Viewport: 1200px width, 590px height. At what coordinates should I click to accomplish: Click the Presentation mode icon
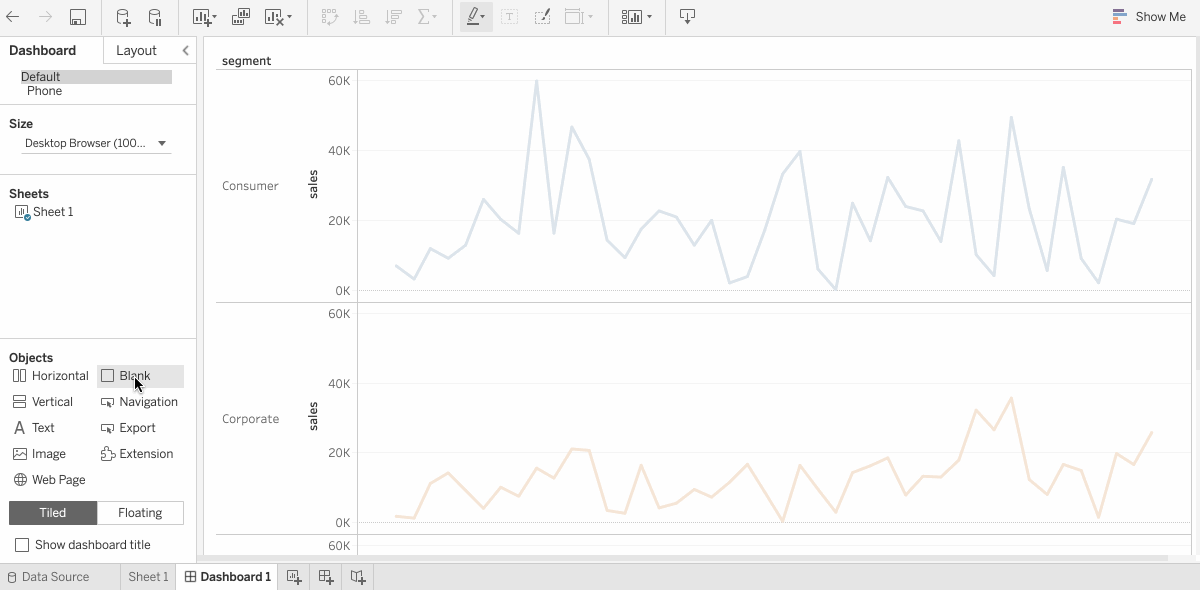687,17
